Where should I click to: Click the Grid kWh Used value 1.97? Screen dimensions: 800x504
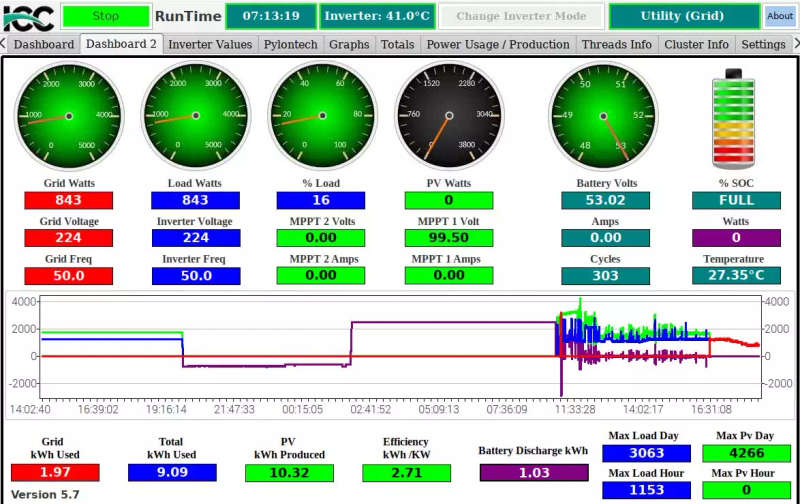[x=55, y=472]
